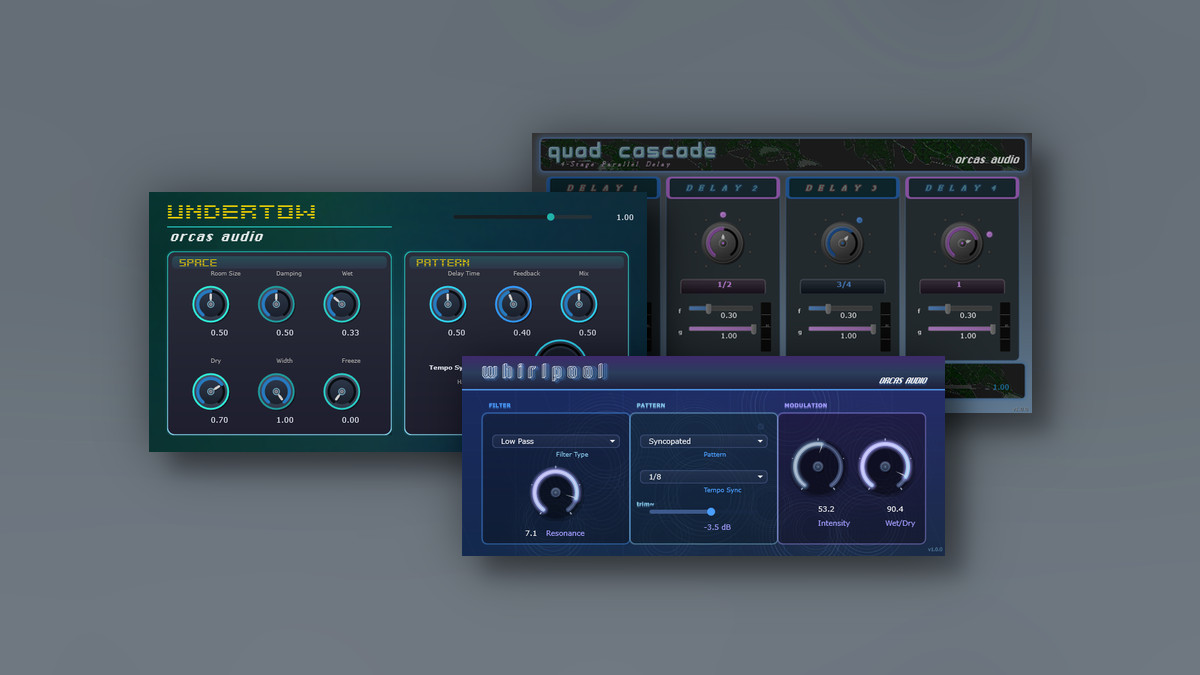Screen dimensions: 1200x675
Task: Click the Room Size knob in Undertow
Action: (x=211, y=304)
